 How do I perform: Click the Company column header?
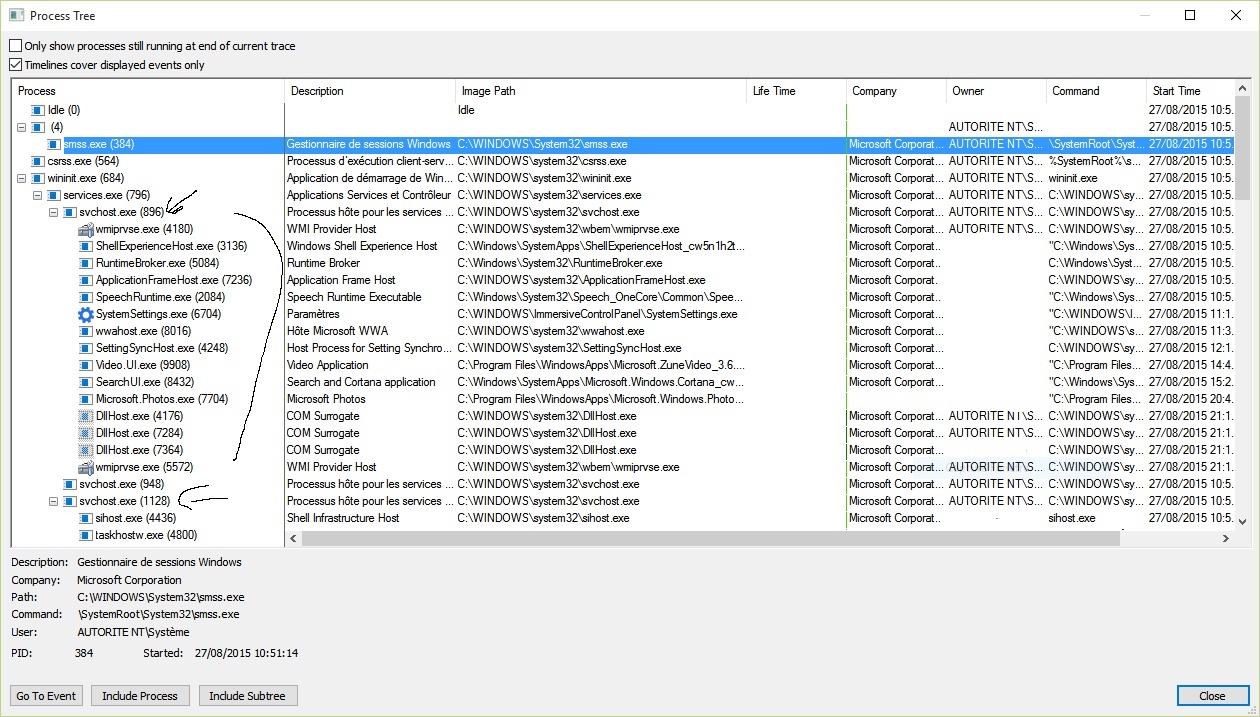tap(896, 91)
